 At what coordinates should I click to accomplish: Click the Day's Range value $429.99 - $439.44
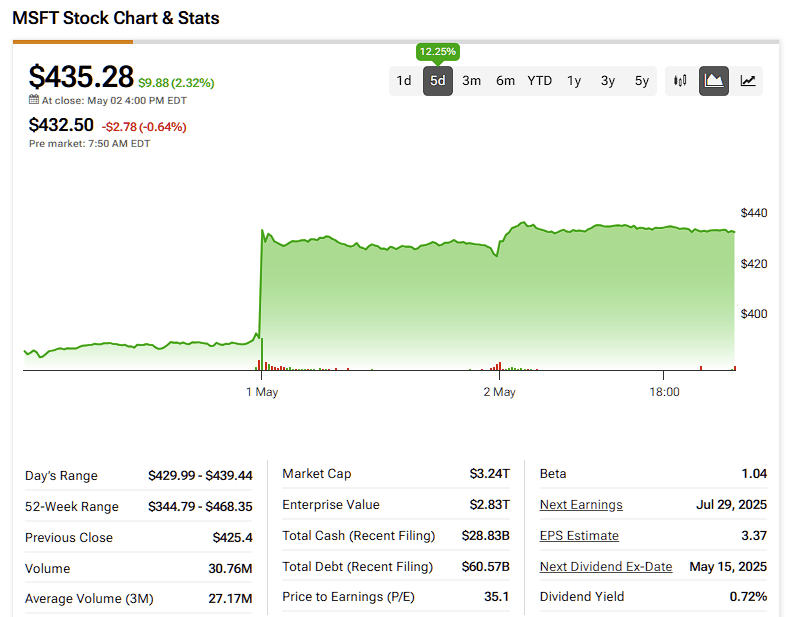pos(200,475)
